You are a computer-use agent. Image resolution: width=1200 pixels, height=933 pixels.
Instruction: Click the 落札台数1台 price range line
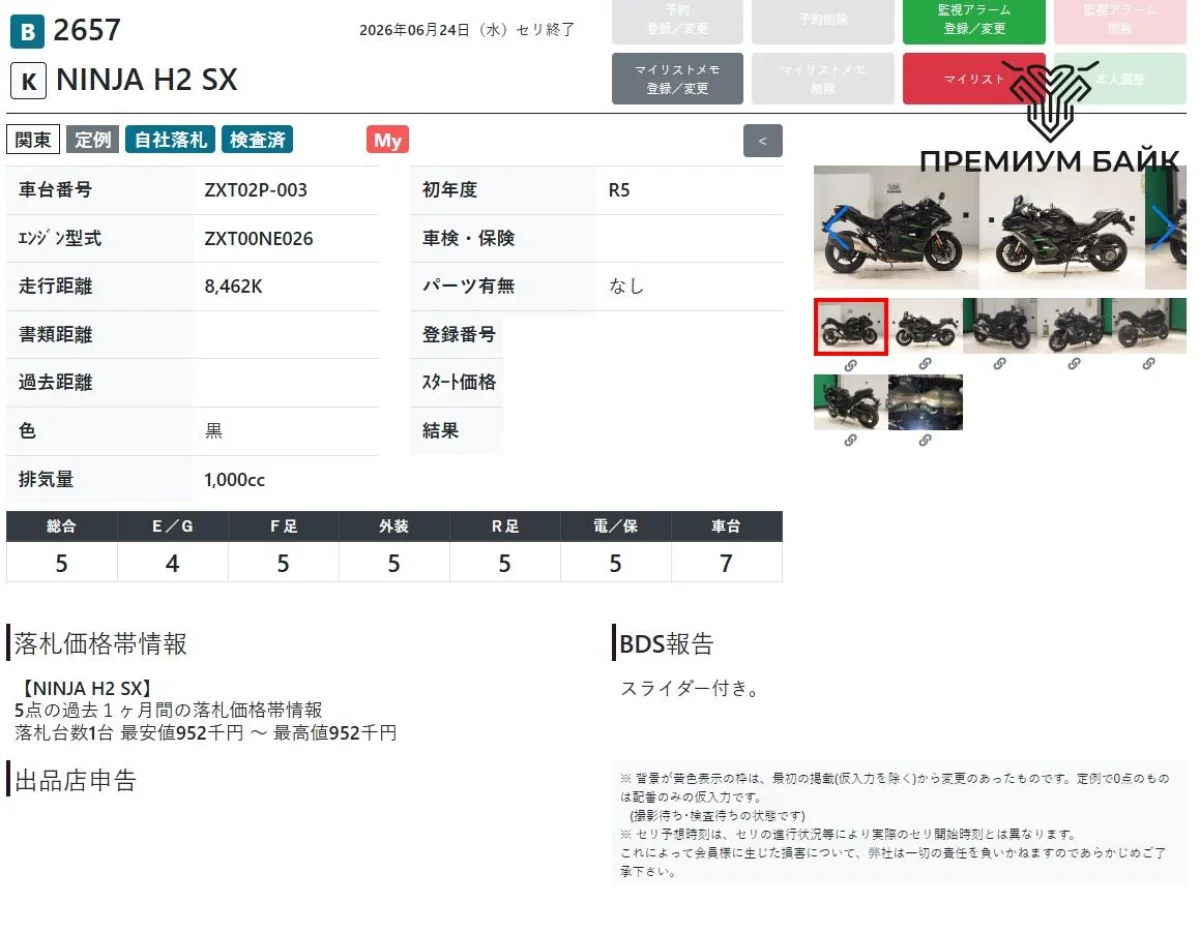pyautogui.click(x=206, y=733)
